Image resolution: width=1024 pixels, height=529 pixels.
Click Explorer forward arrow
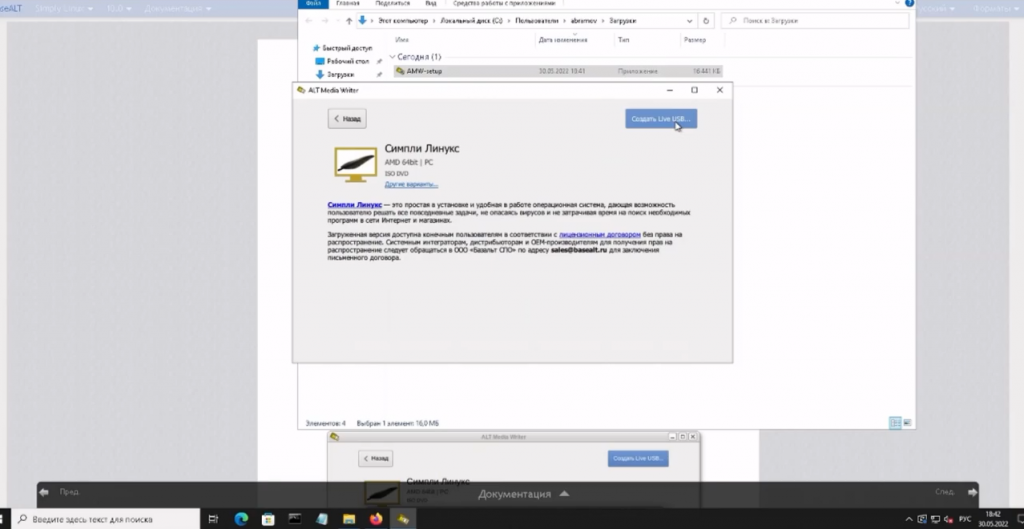[x=325, y=21]
